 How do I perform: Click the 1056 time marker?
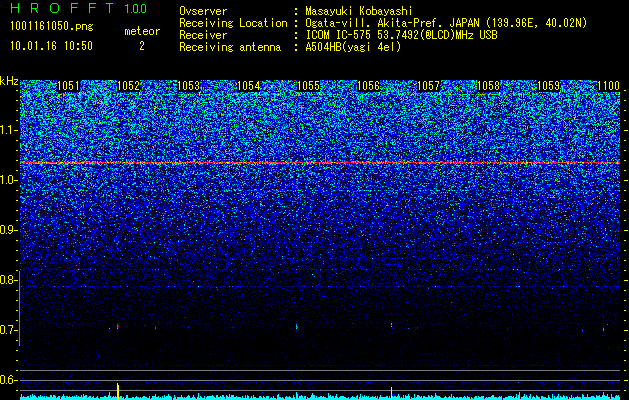(x=368, y=86)
